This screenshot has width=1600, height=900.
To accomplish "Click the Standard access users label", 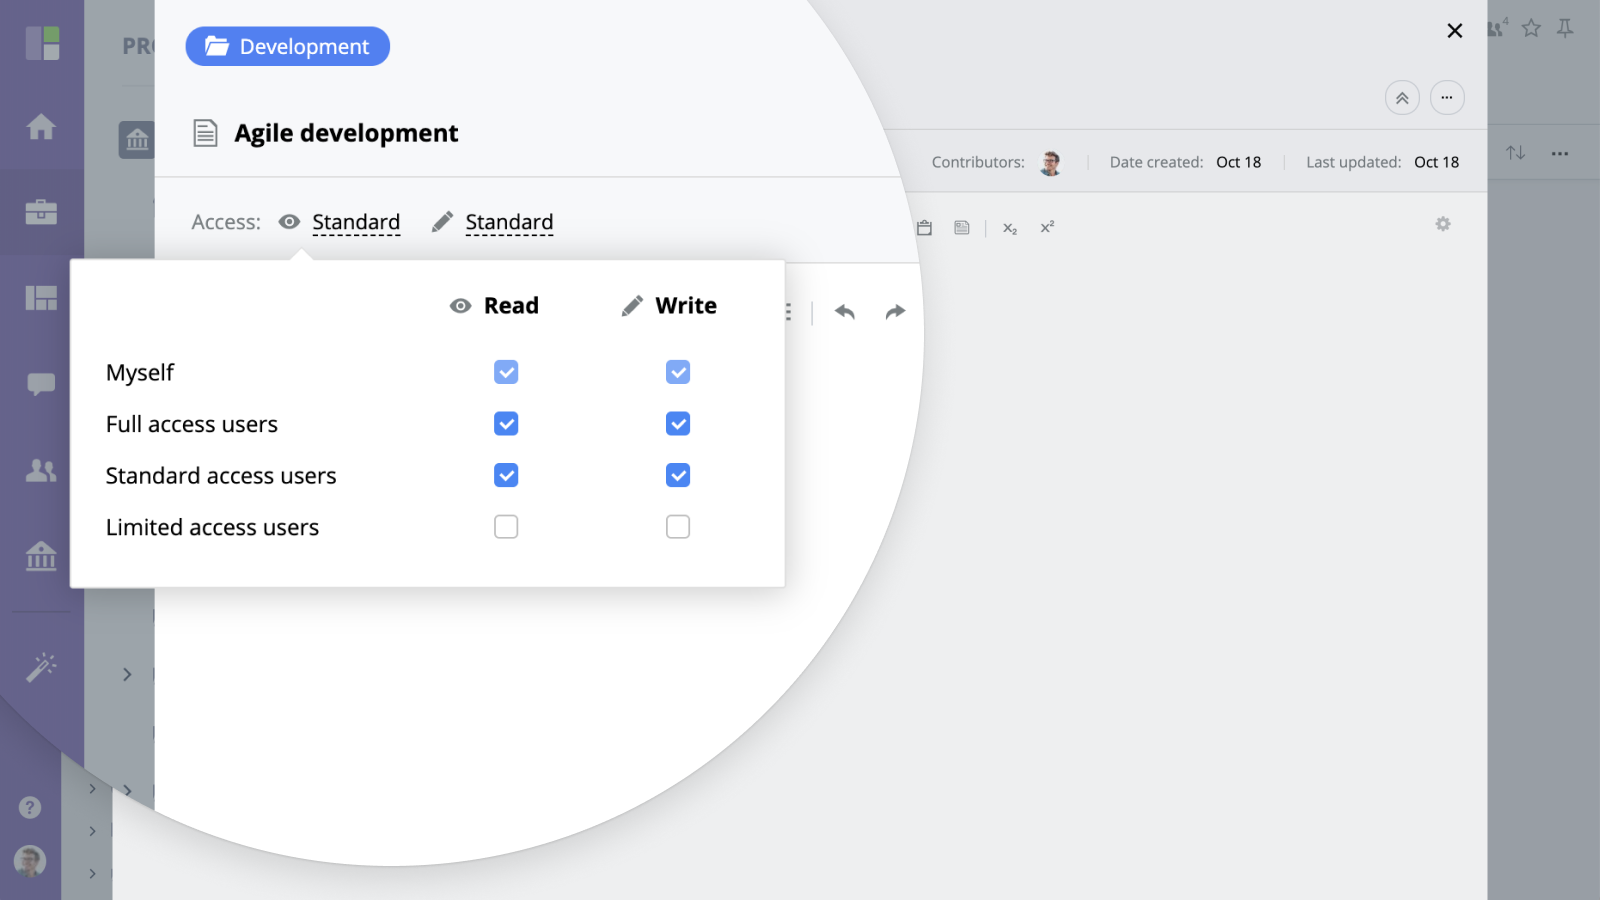I will pyautogui.click(x=221, y=476).
